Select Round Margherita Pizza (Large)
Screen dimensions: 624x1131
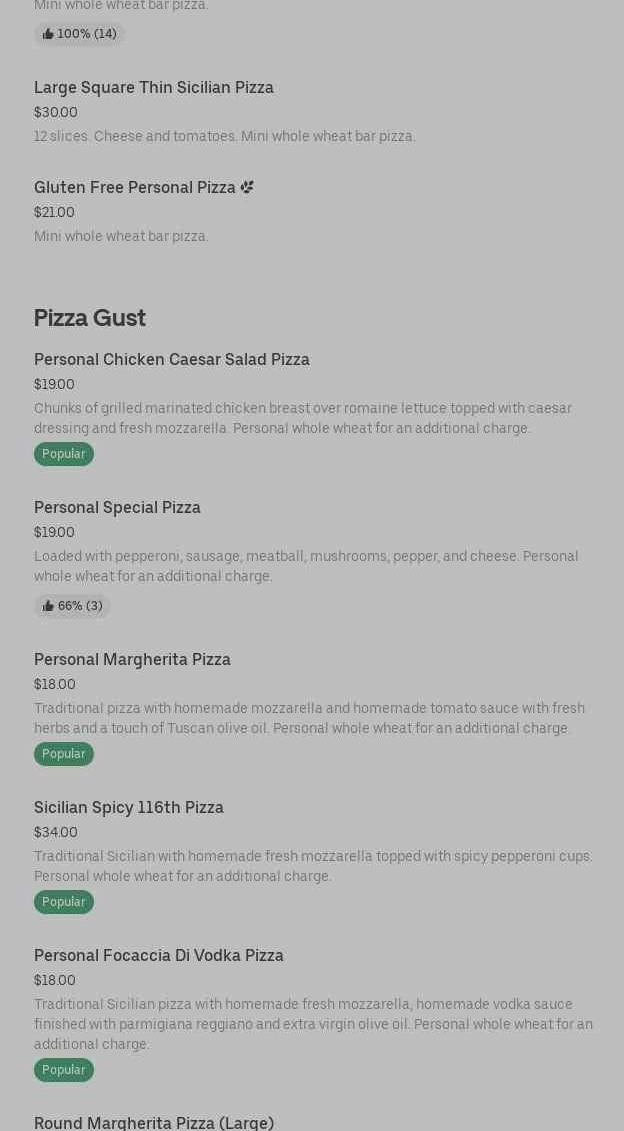click(154, 1122)
